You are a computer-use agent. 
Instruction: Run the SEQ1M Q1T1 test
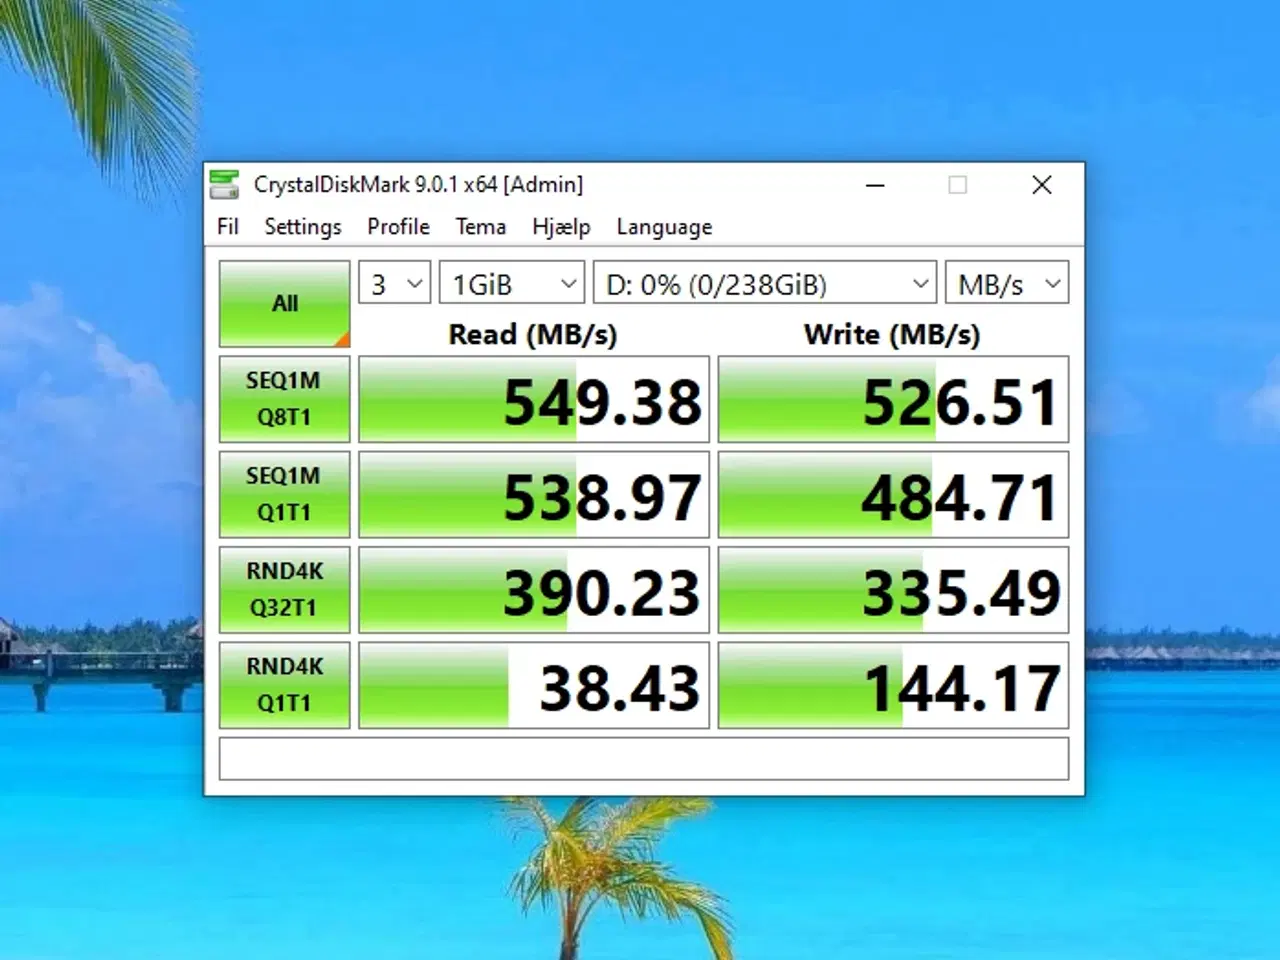click(285, 494)
